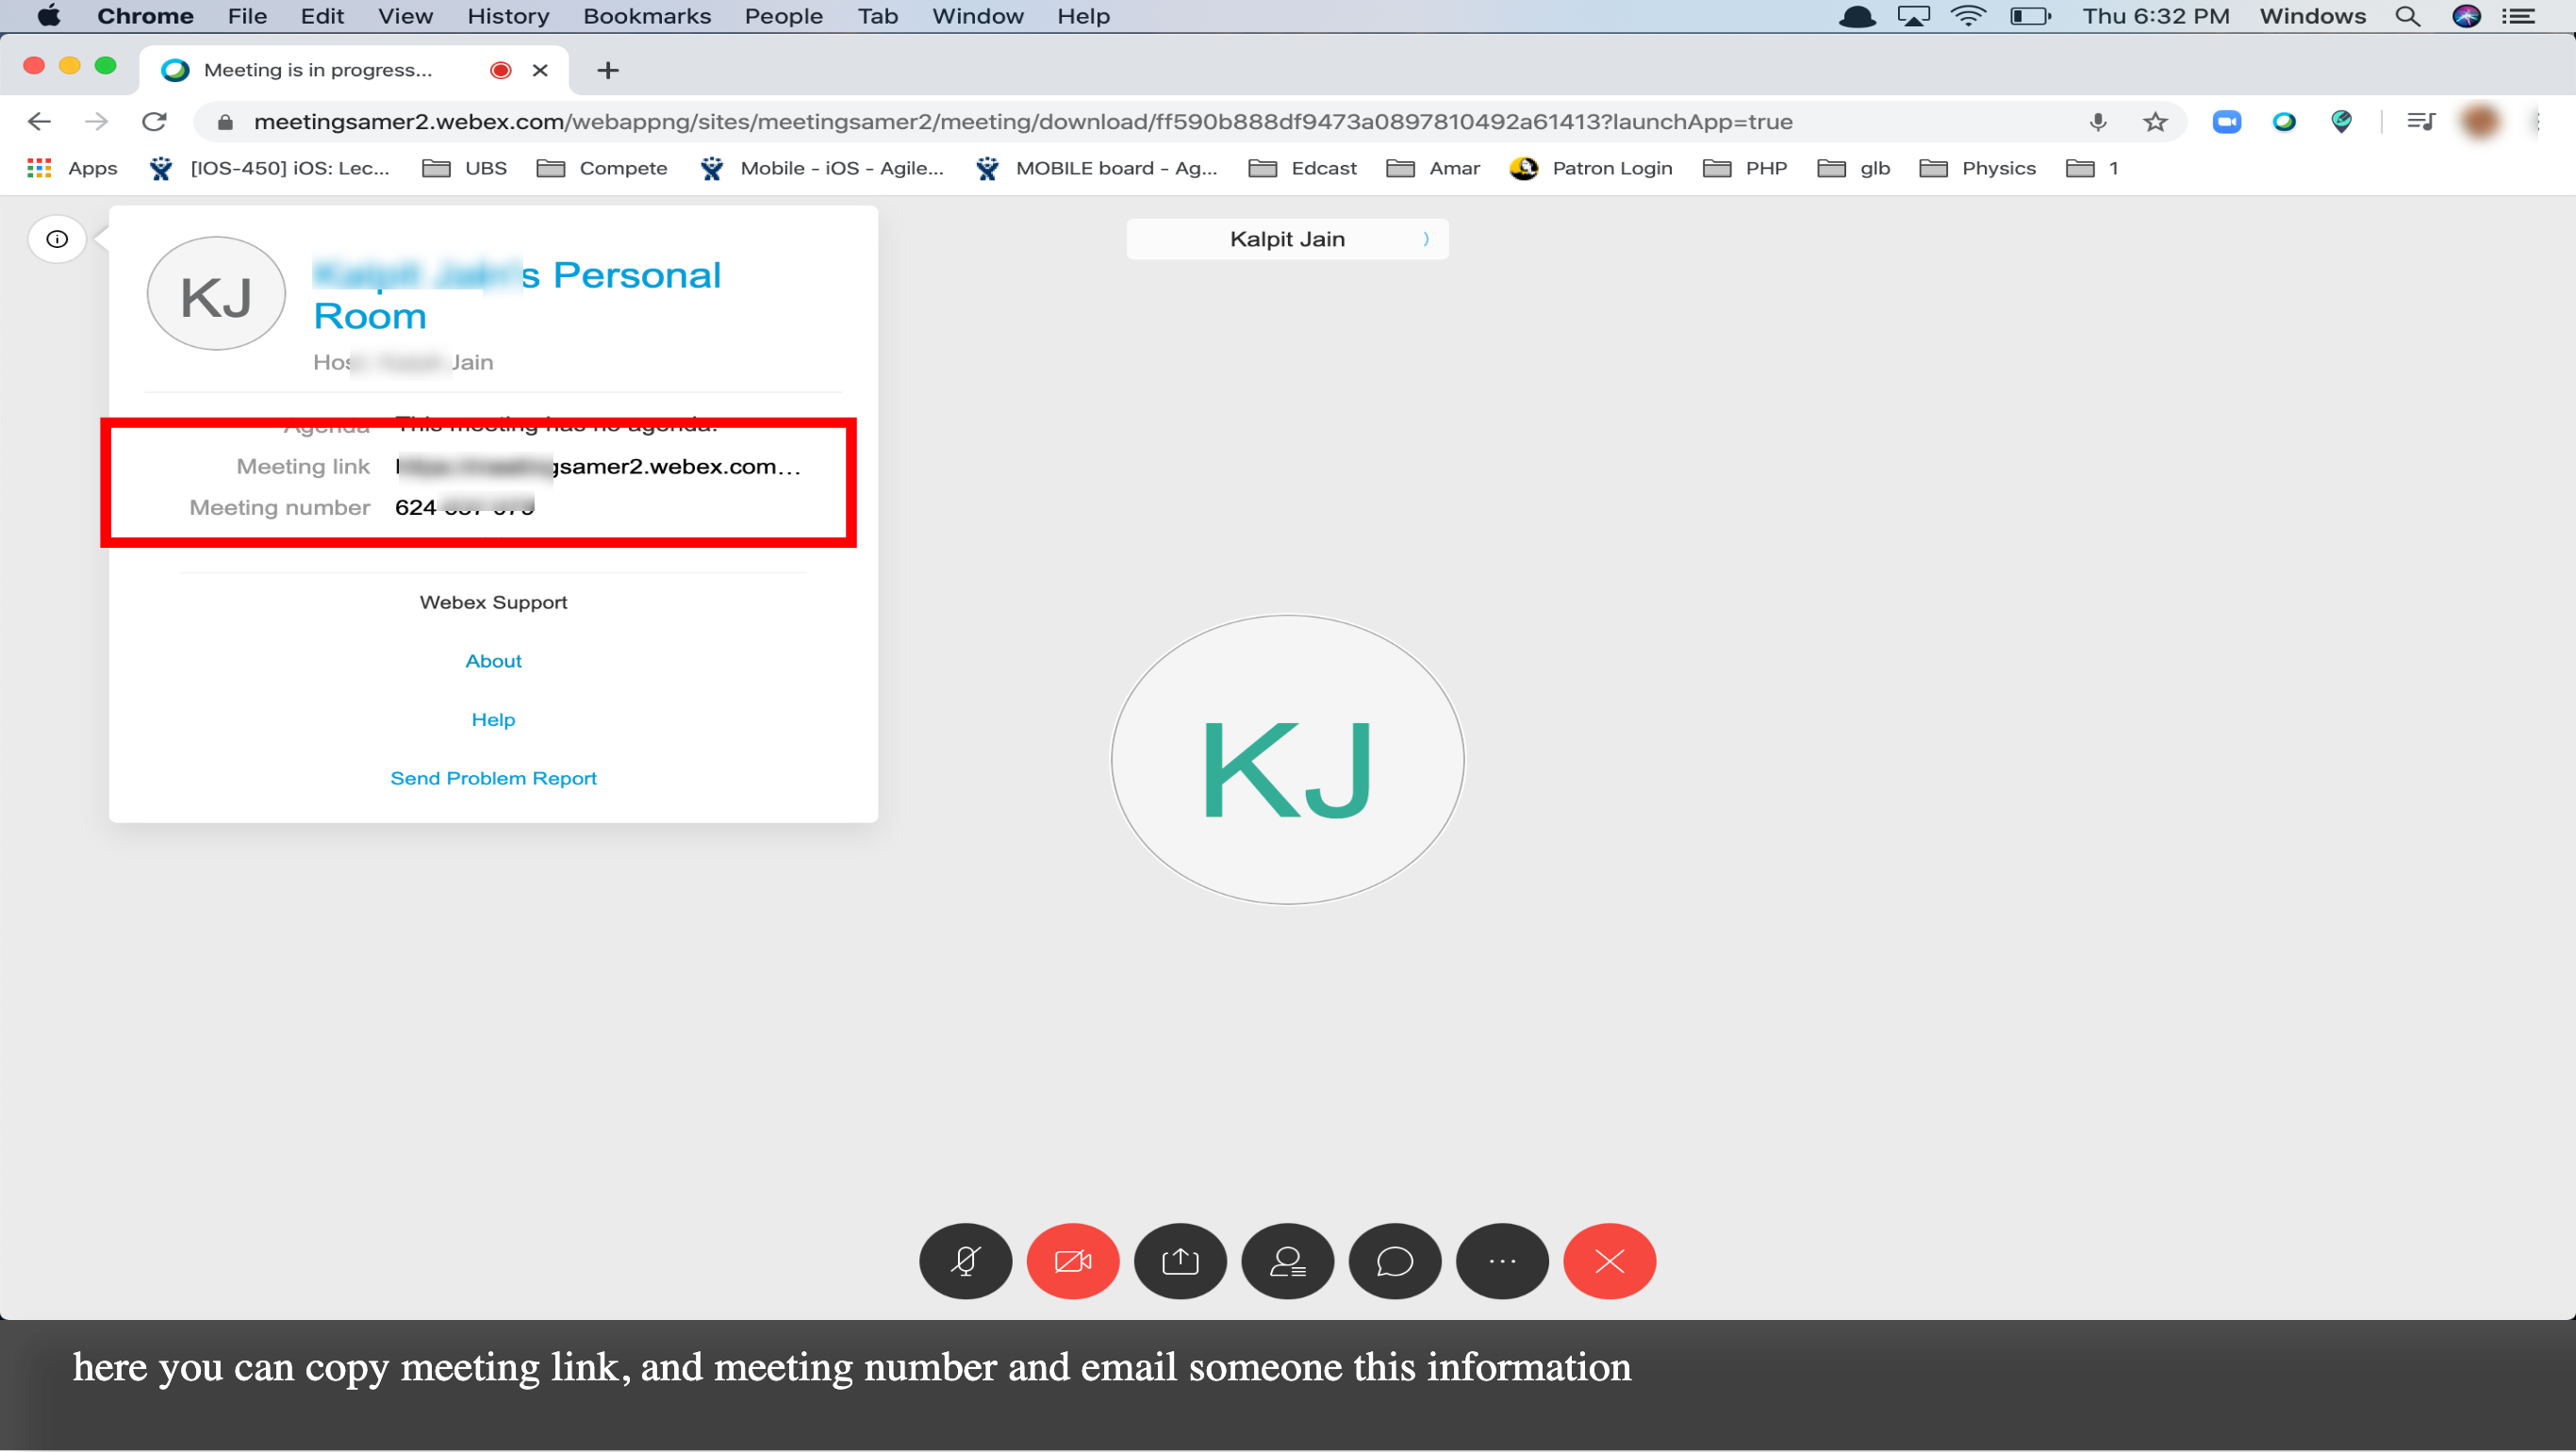Click the Send Problem Report link
This screenshot has height=1452, width=2576.
pyautogui.click(x=493, y=777)
